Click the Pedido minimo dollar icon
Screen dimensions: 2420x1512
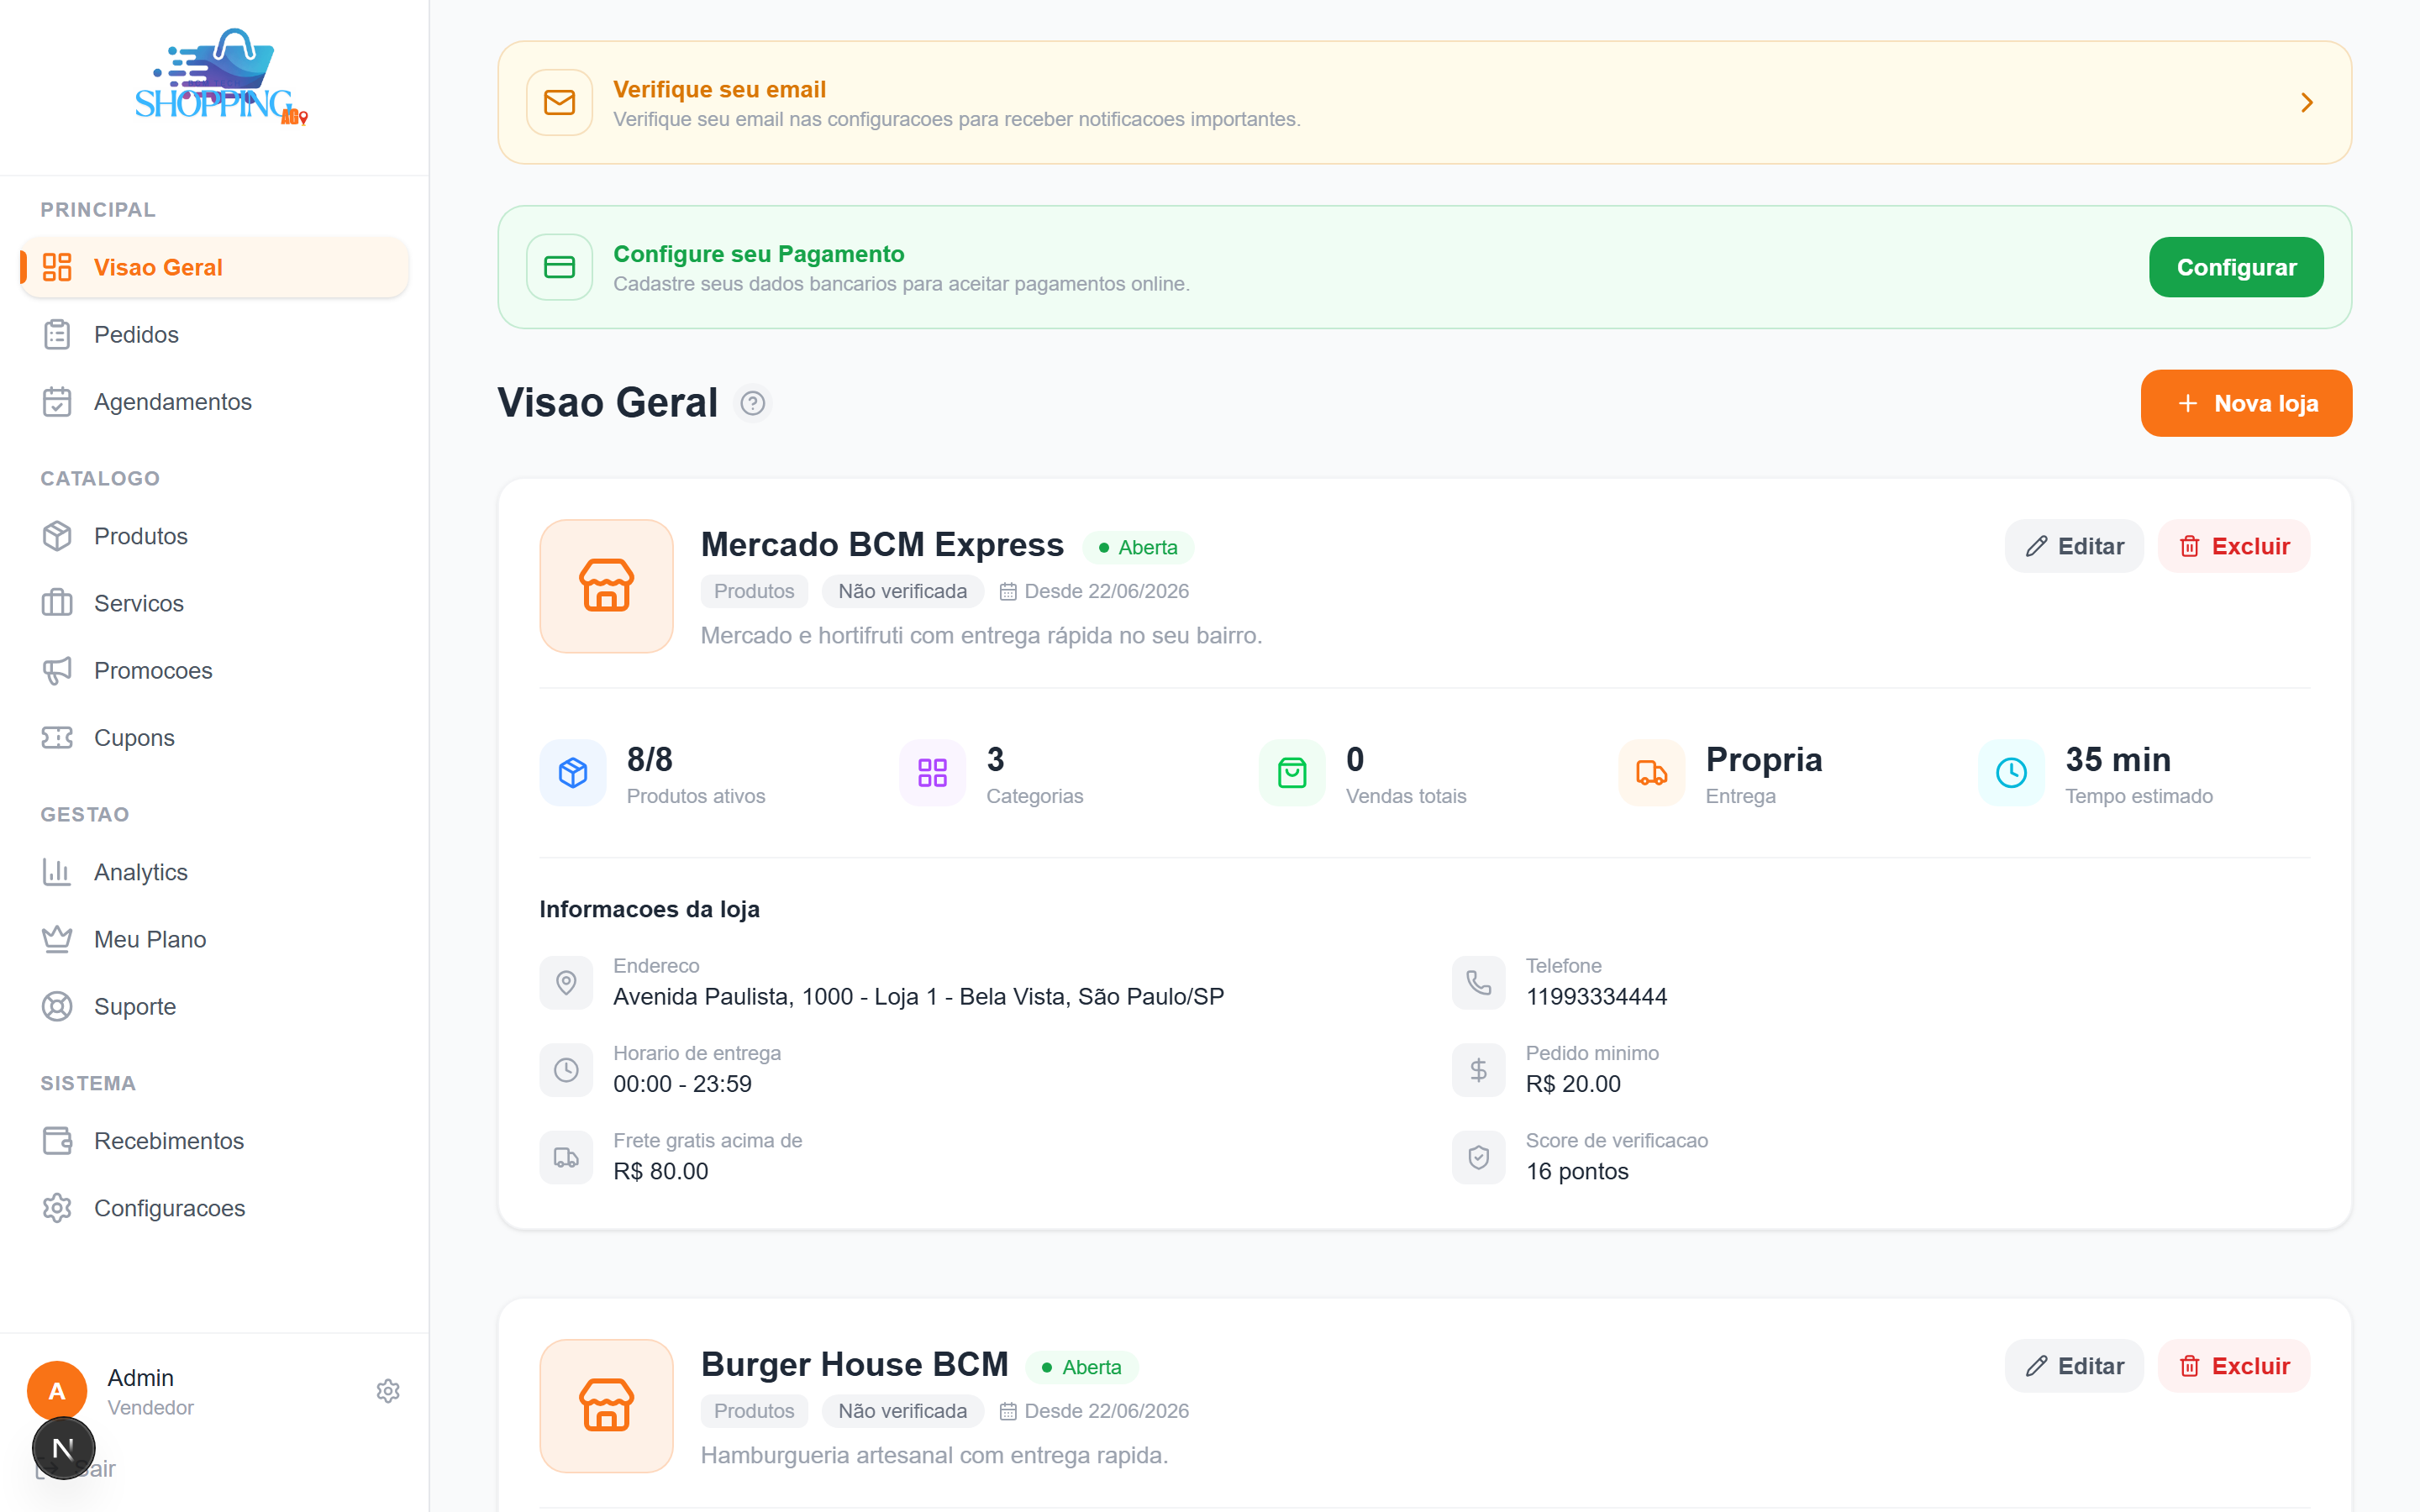pyautogui.click(x=1479, y=1070)
